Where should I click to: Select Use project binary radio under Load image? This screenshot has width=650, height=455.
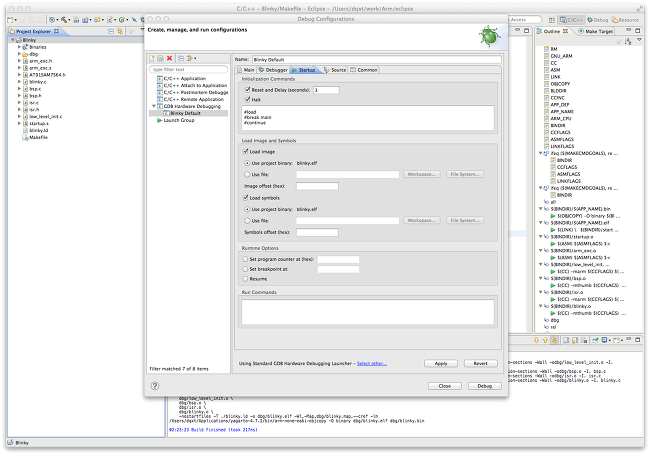pyautogui.click(x=247, y=163)
